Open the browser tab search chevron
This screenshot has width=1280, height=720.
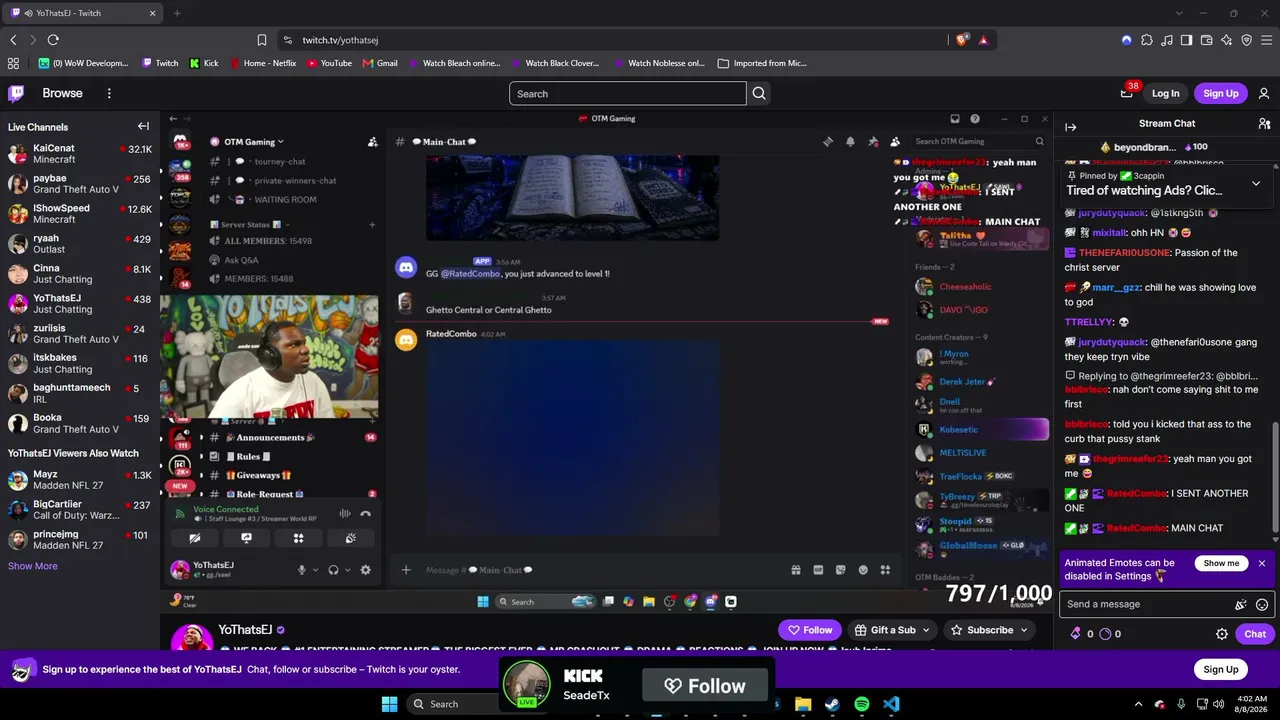1179,13
